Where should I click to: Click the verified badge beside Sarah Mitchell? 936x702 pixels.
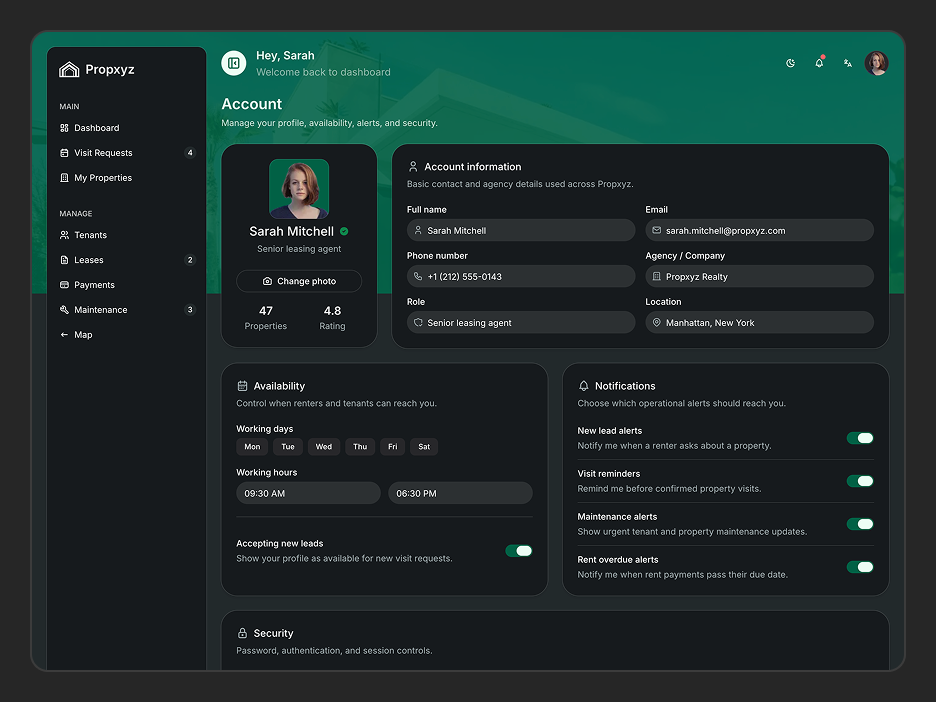(344, 231)
